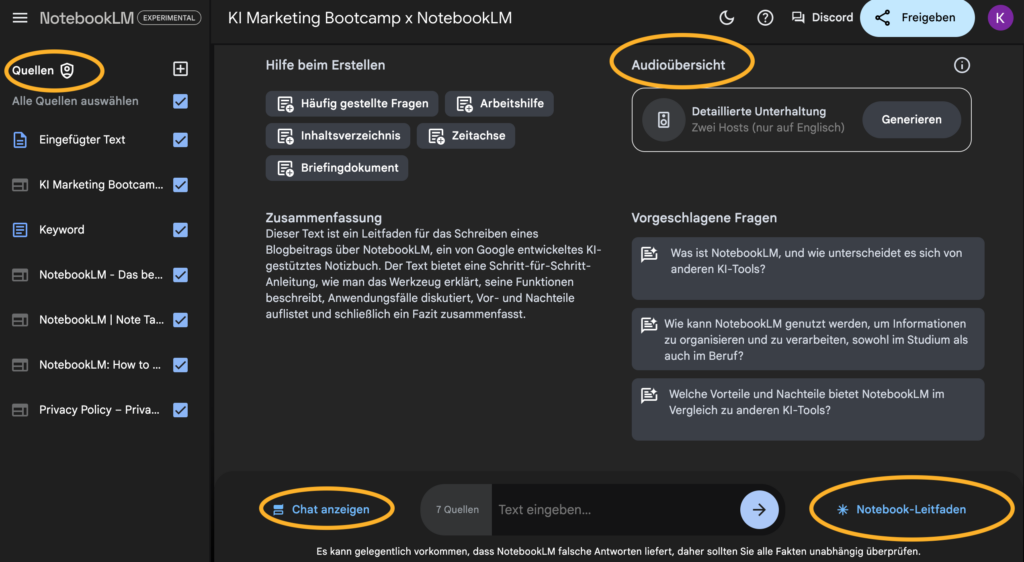The width and height of the screenshot is (1024, 562).
Task: Deselect the Privacy Policy source checkbox
Action: pos(180,410)
